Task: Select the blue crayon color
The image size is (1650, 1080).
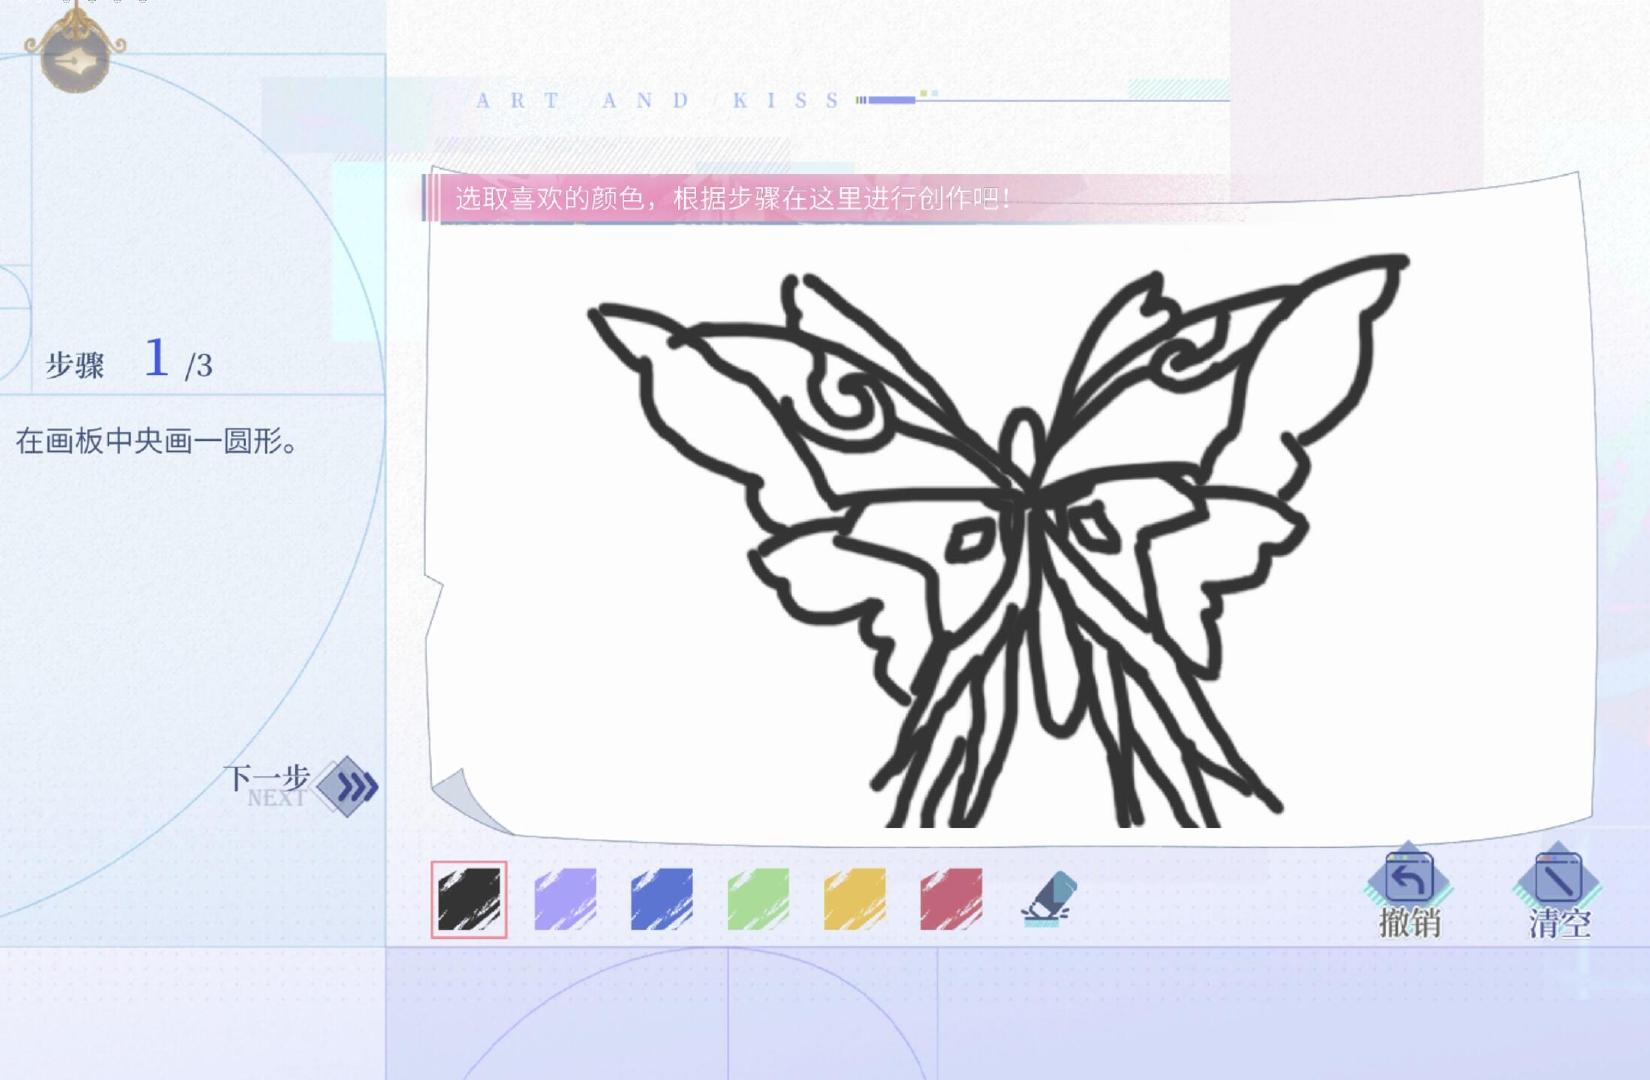Action: (661, 899)
